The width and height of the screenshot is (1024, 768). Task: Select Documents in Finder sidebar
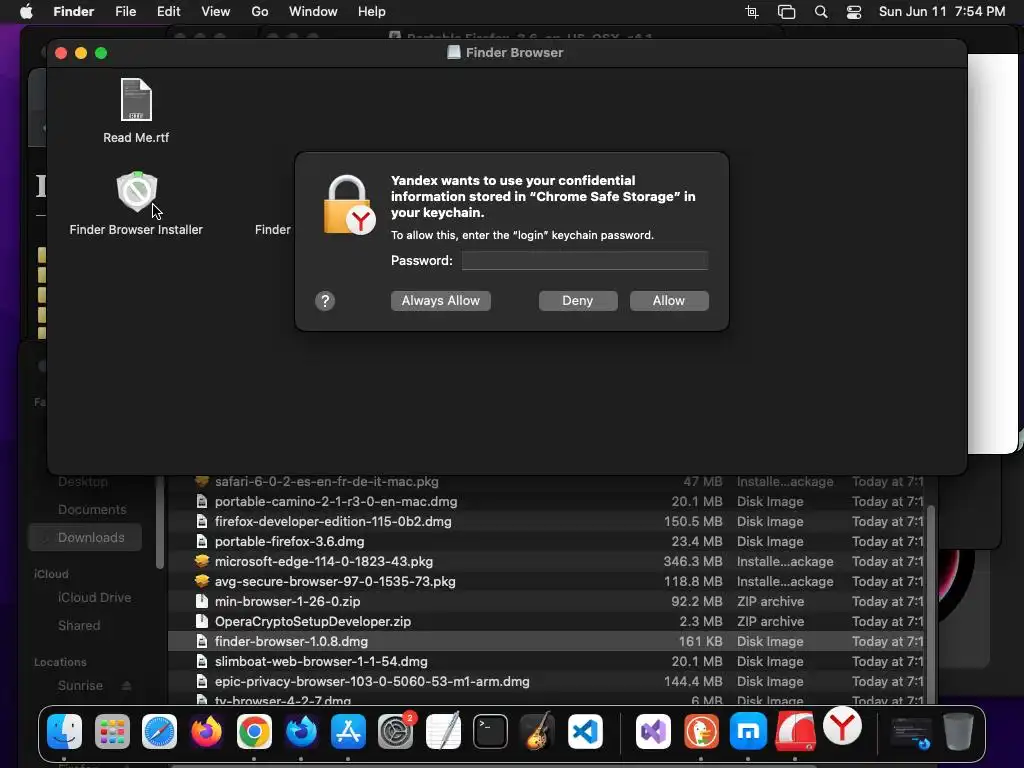point(92,509)
